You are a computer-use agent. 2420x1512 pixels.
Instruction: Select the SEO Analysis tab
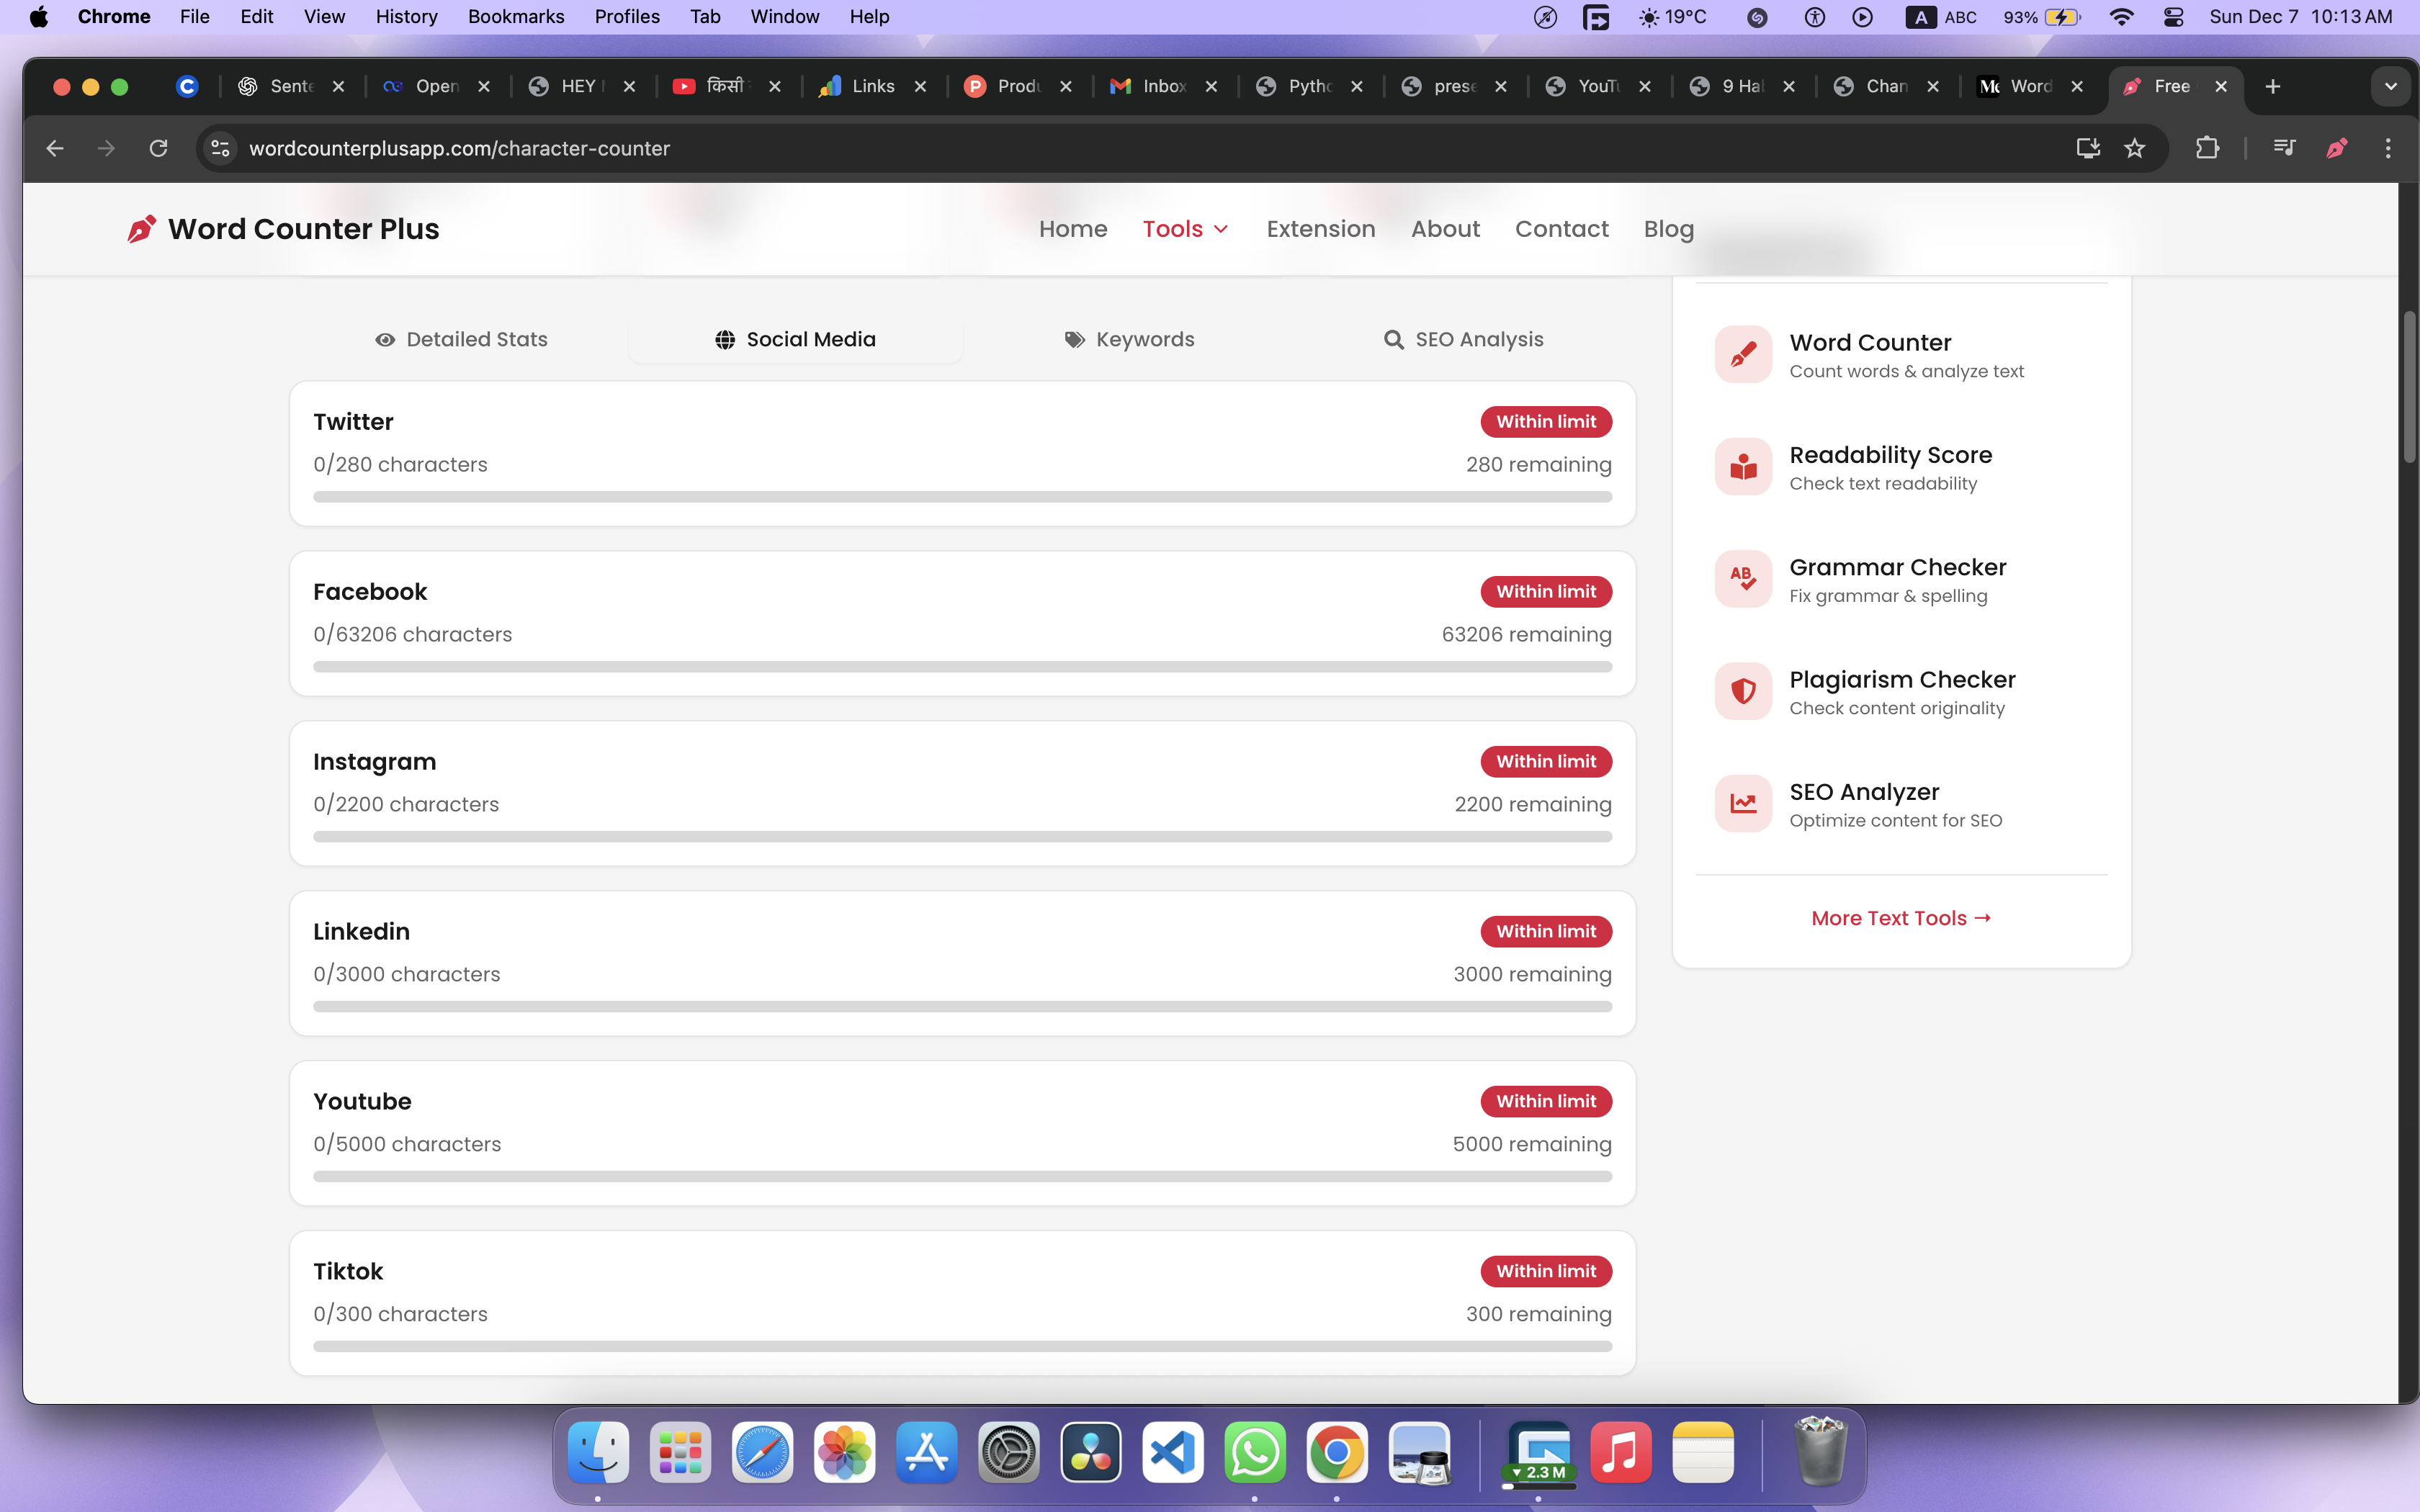1463,339
